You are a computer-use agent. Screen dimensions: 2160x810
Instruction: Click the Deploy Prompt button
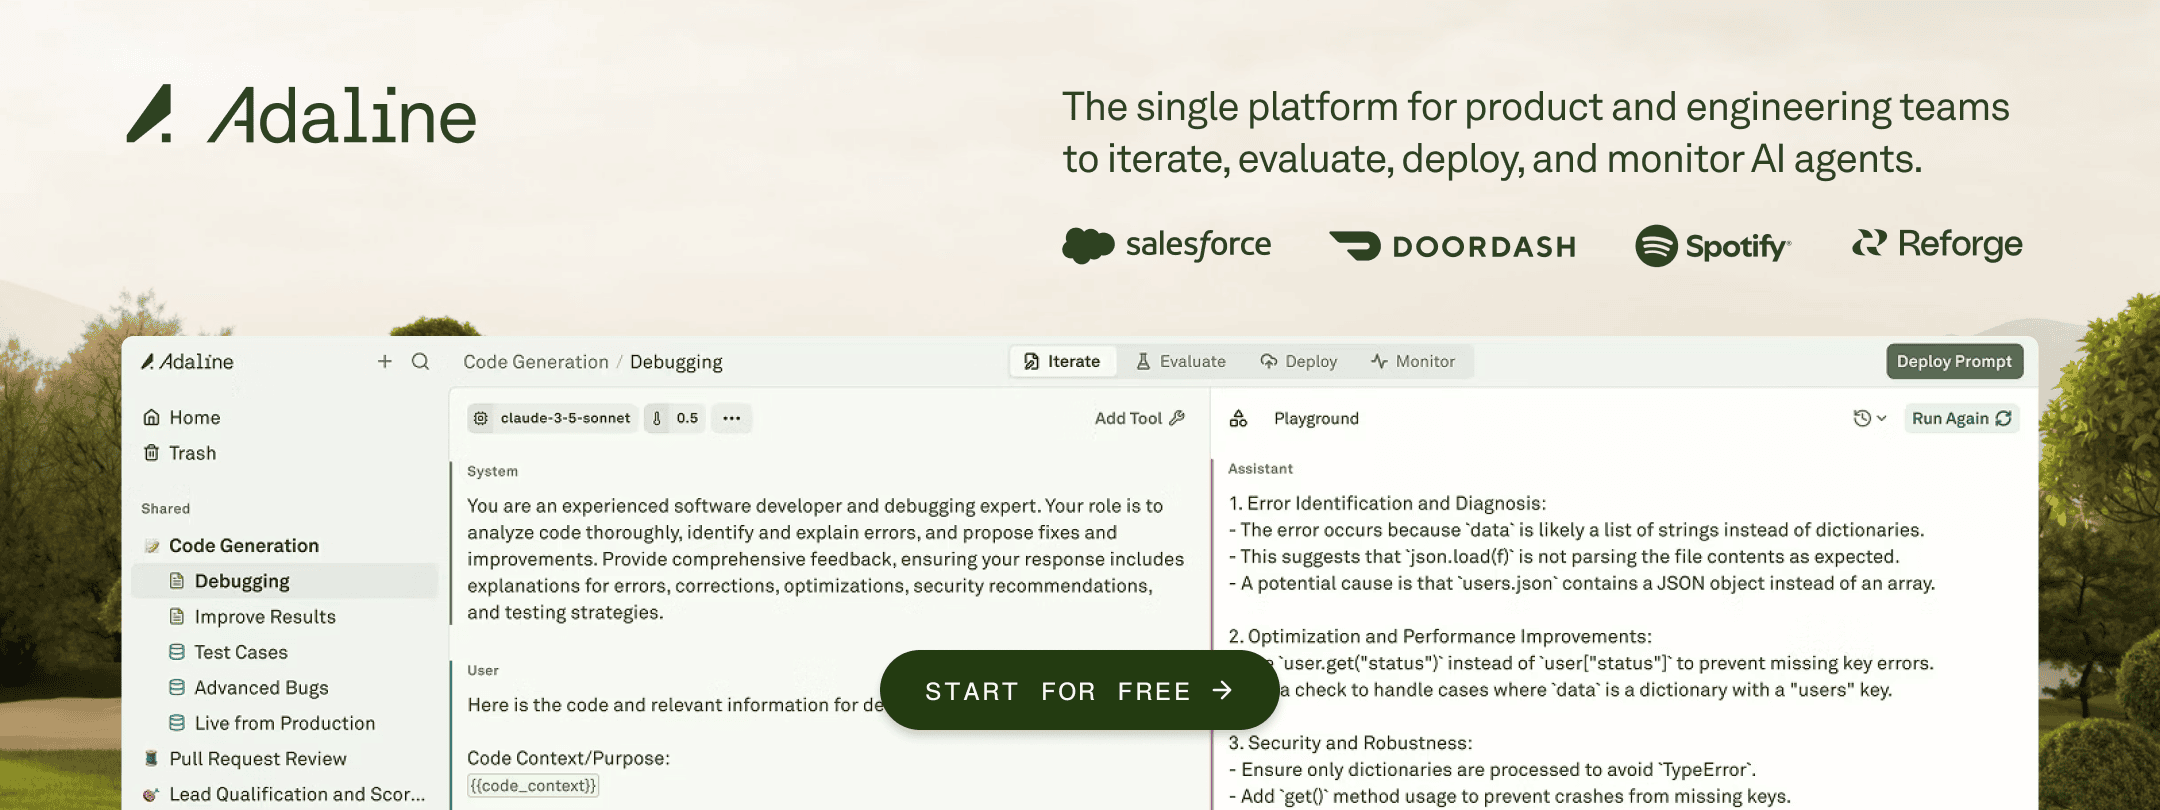(1954, 361)
